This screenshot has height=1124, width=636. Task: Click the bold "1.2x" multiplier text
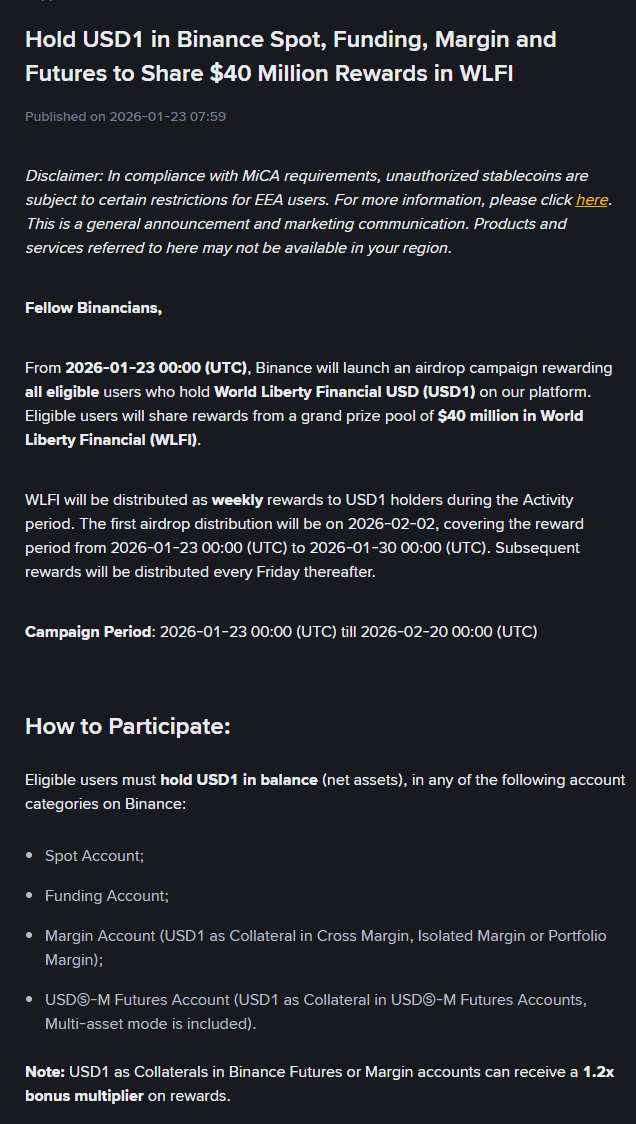[598, 1072]
